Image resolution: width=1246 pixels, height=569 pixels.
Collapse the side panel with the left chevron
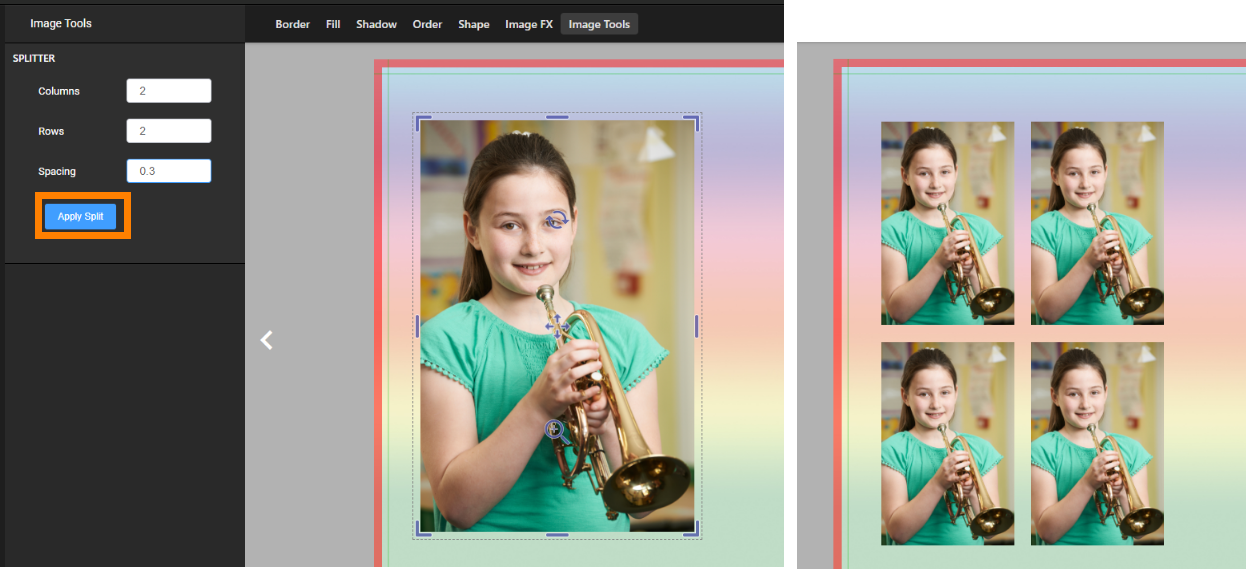point(266,340)
